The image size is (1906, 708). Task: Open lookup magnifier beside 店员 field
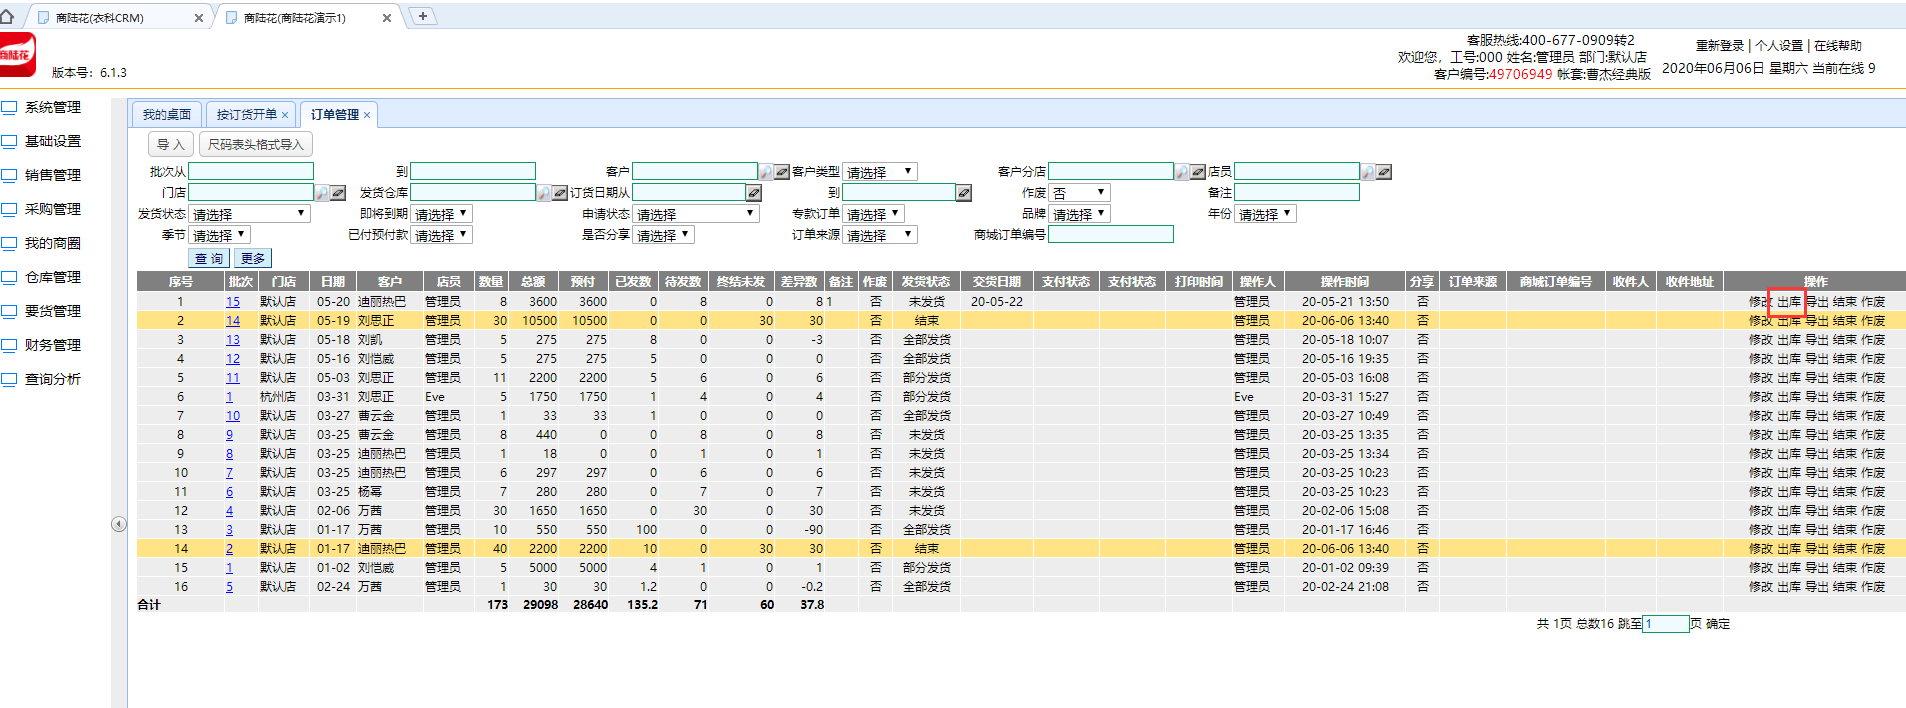(1368, 172)
